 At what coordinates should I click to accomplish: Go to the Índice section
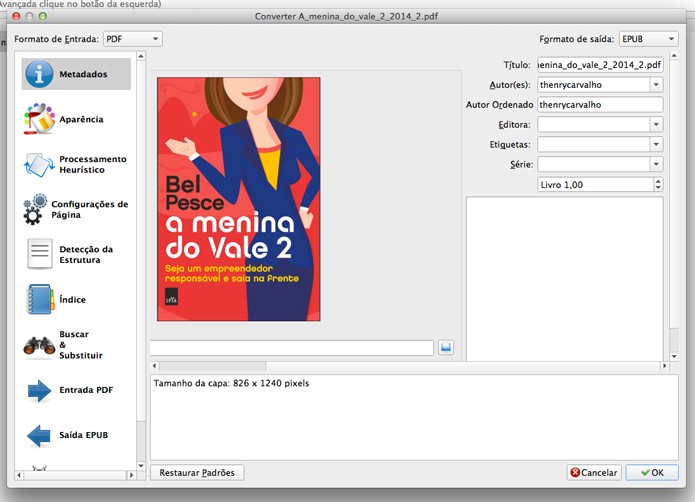[x=76, y=300]
